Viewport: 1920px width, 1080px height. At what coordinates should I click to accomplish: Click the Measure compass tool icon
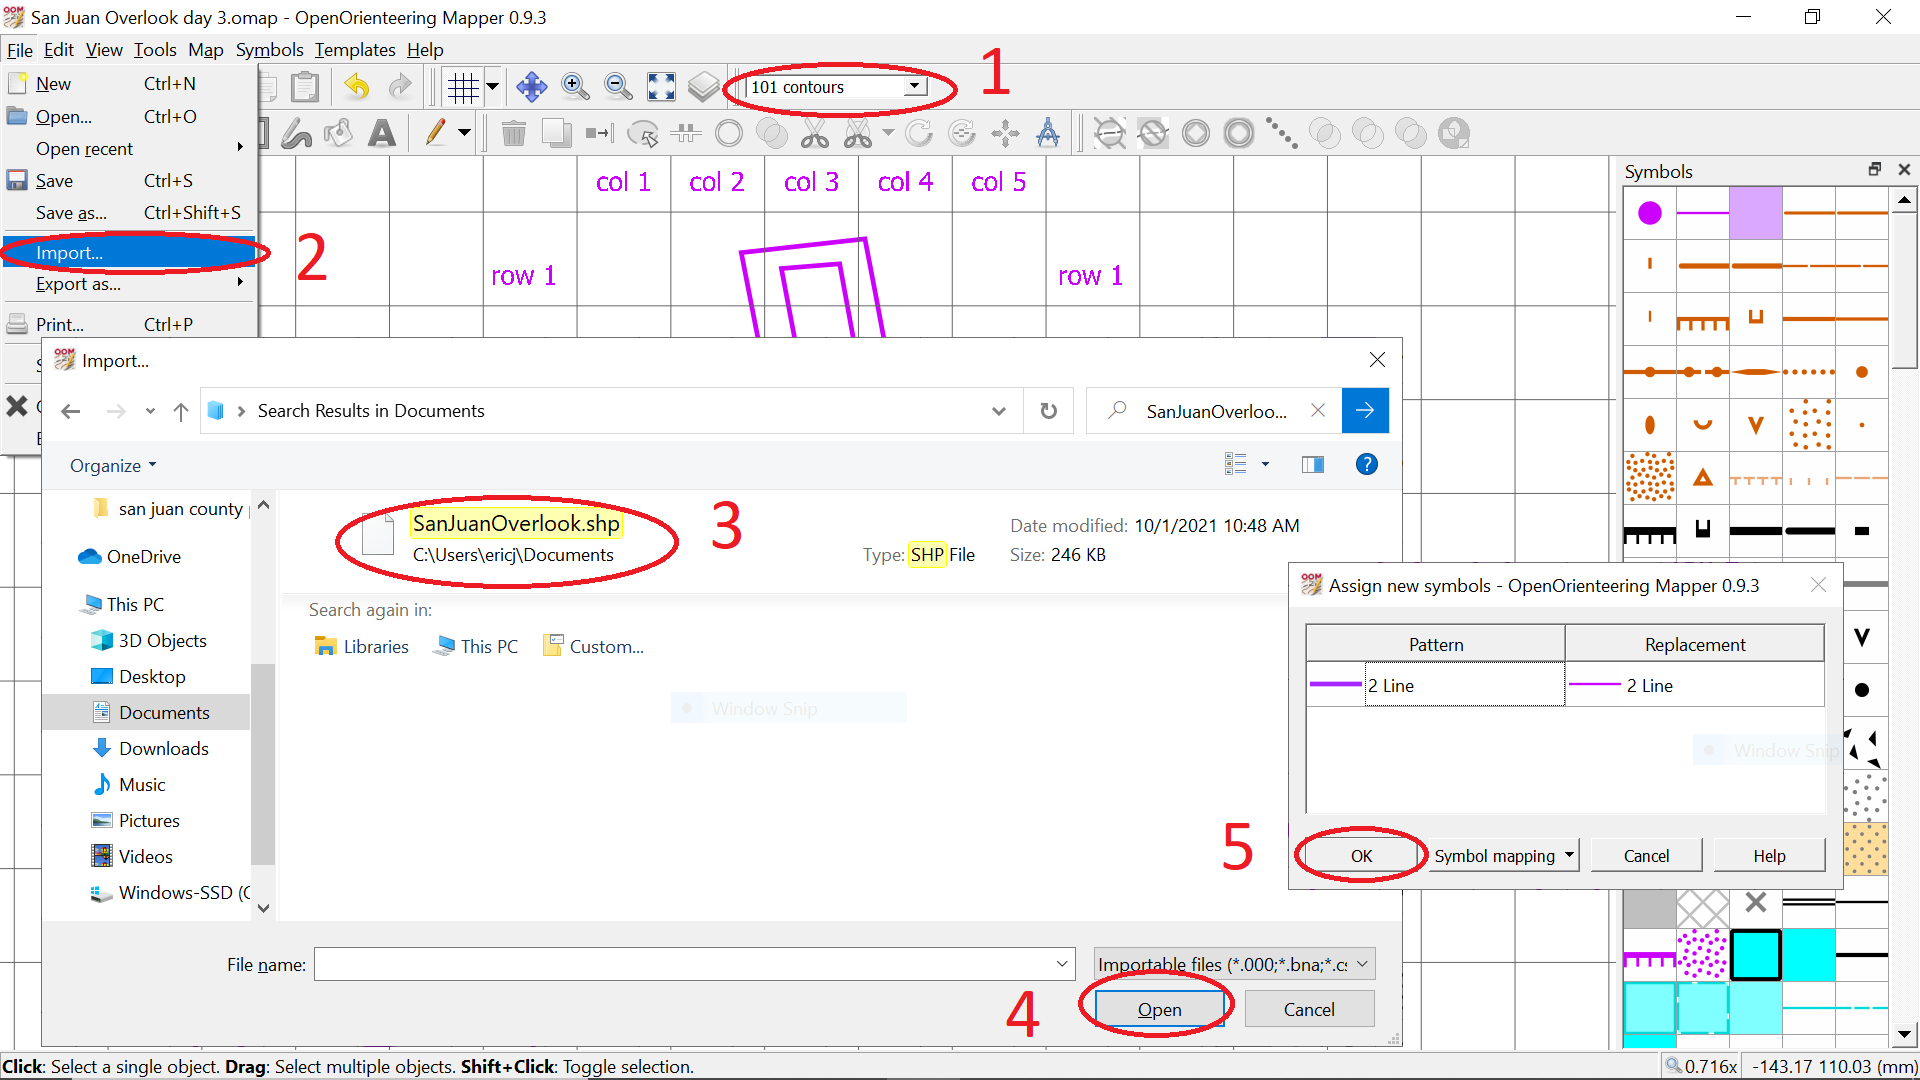(1048, 133)
